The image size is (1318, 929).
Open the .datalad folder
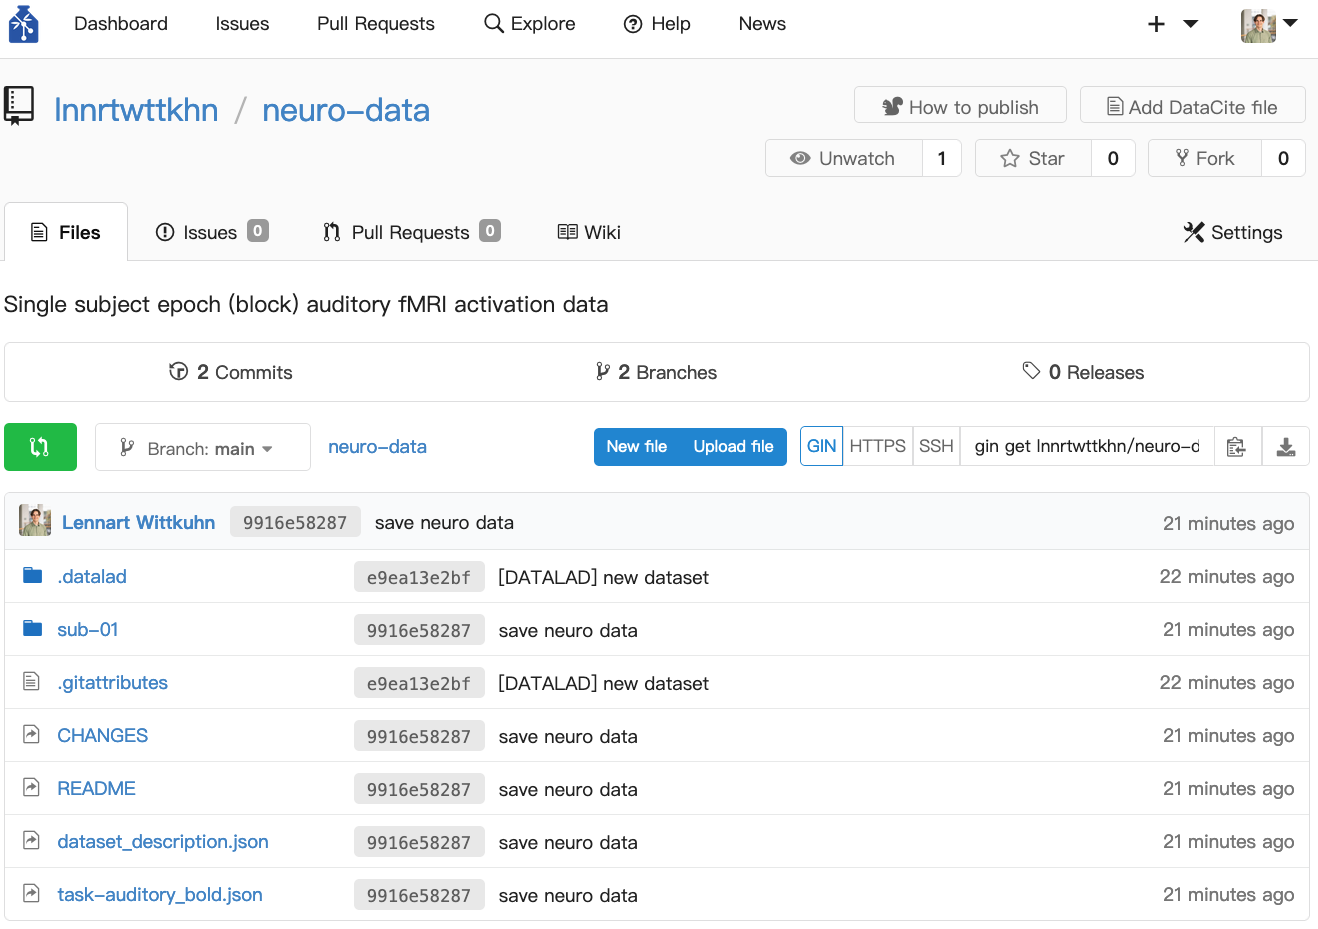(x=92, y=577)
